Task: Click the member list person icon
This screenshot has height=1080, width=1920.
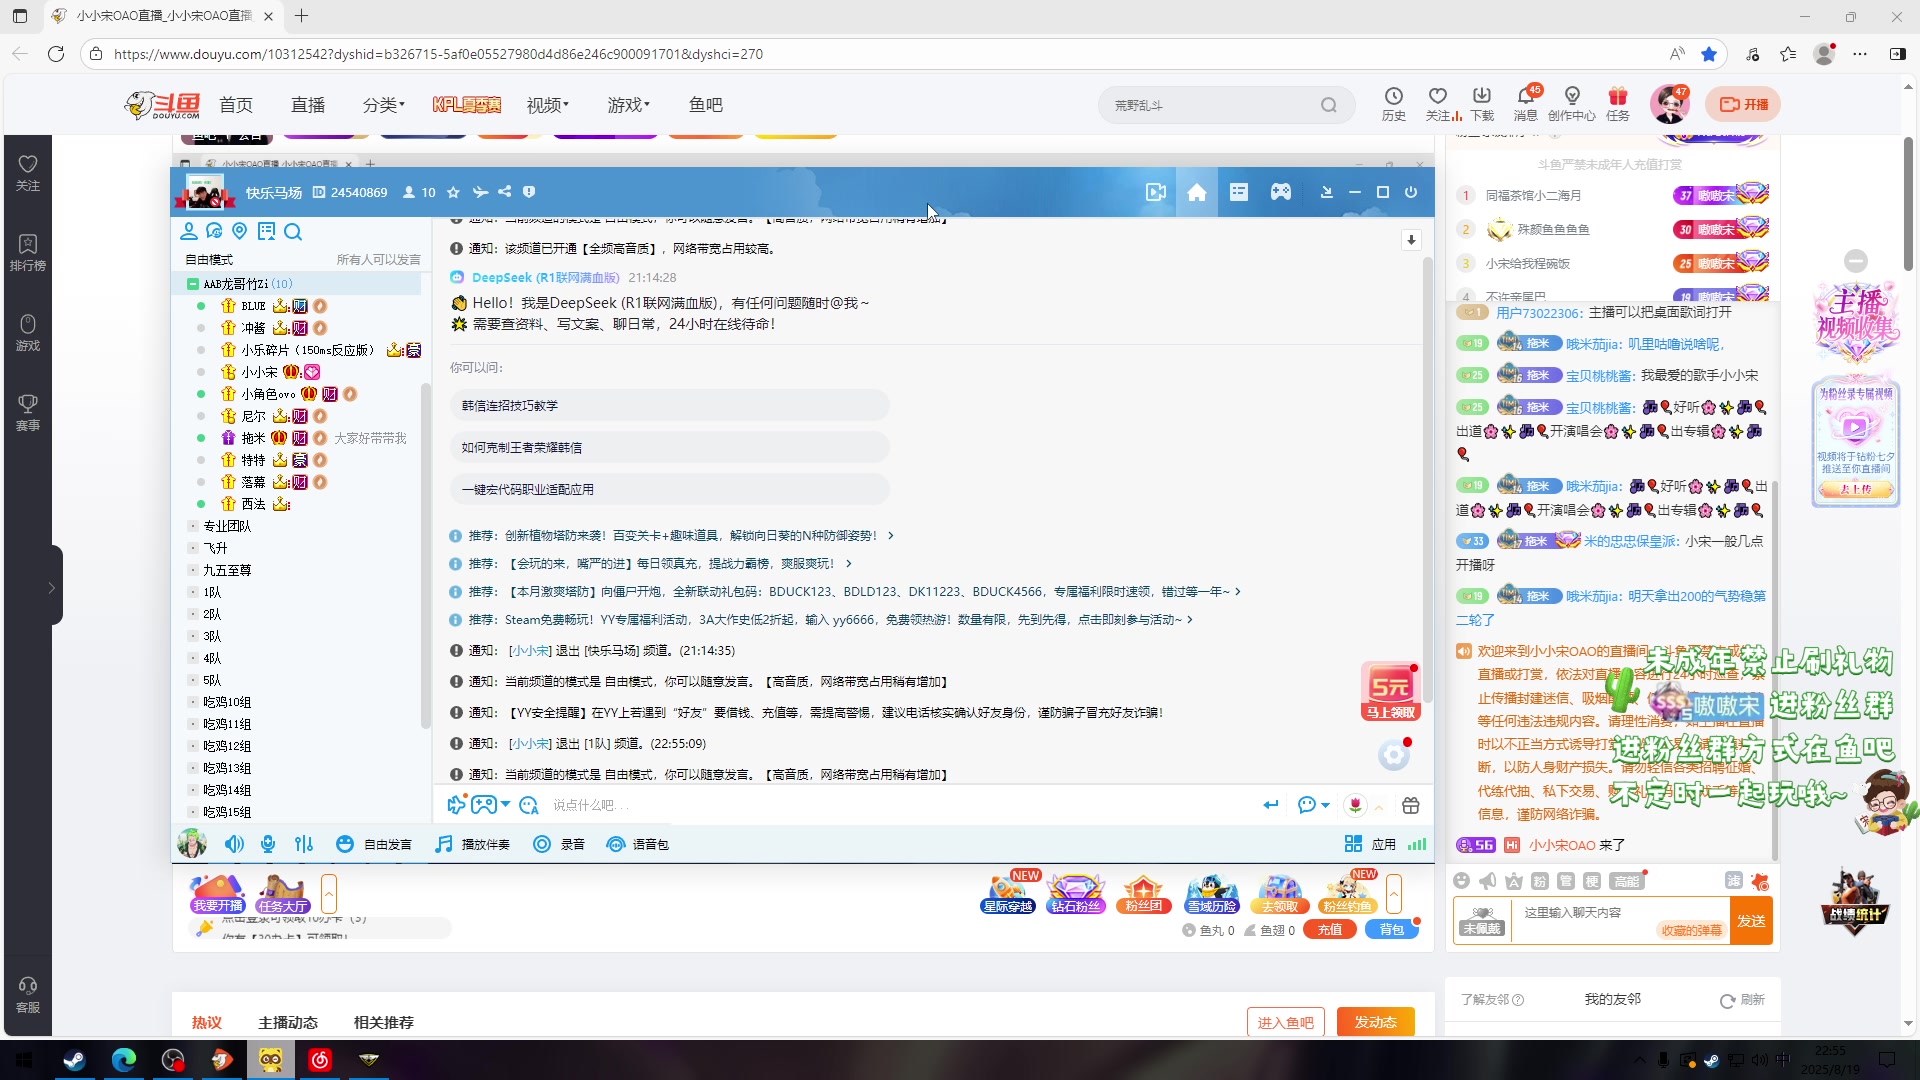Action: pos(188,231)
